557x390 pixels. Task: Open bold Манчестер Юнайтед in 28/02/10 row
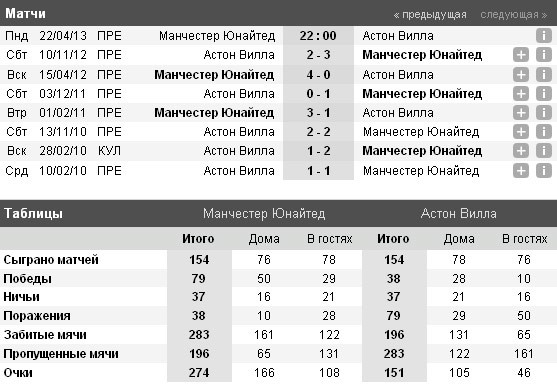point(422,151)
